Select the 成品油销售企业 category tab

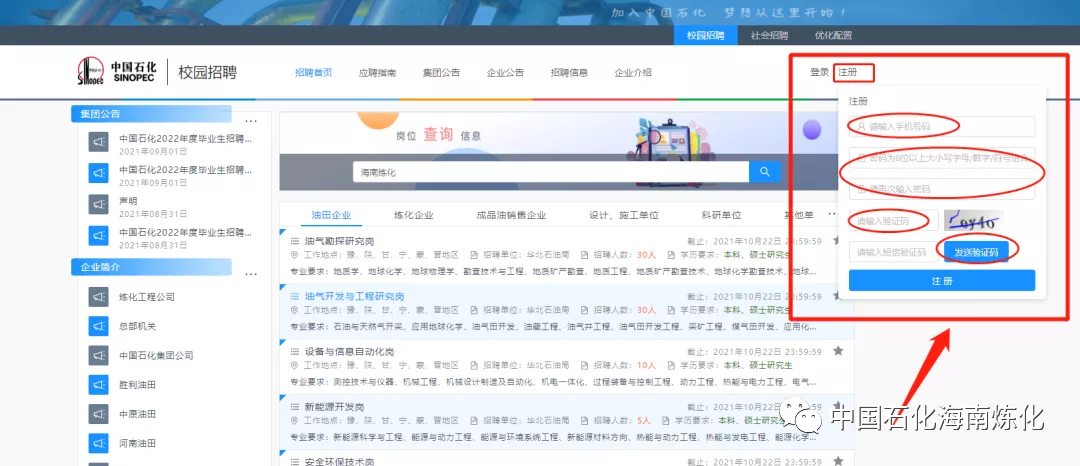click(x=511, y=215)
